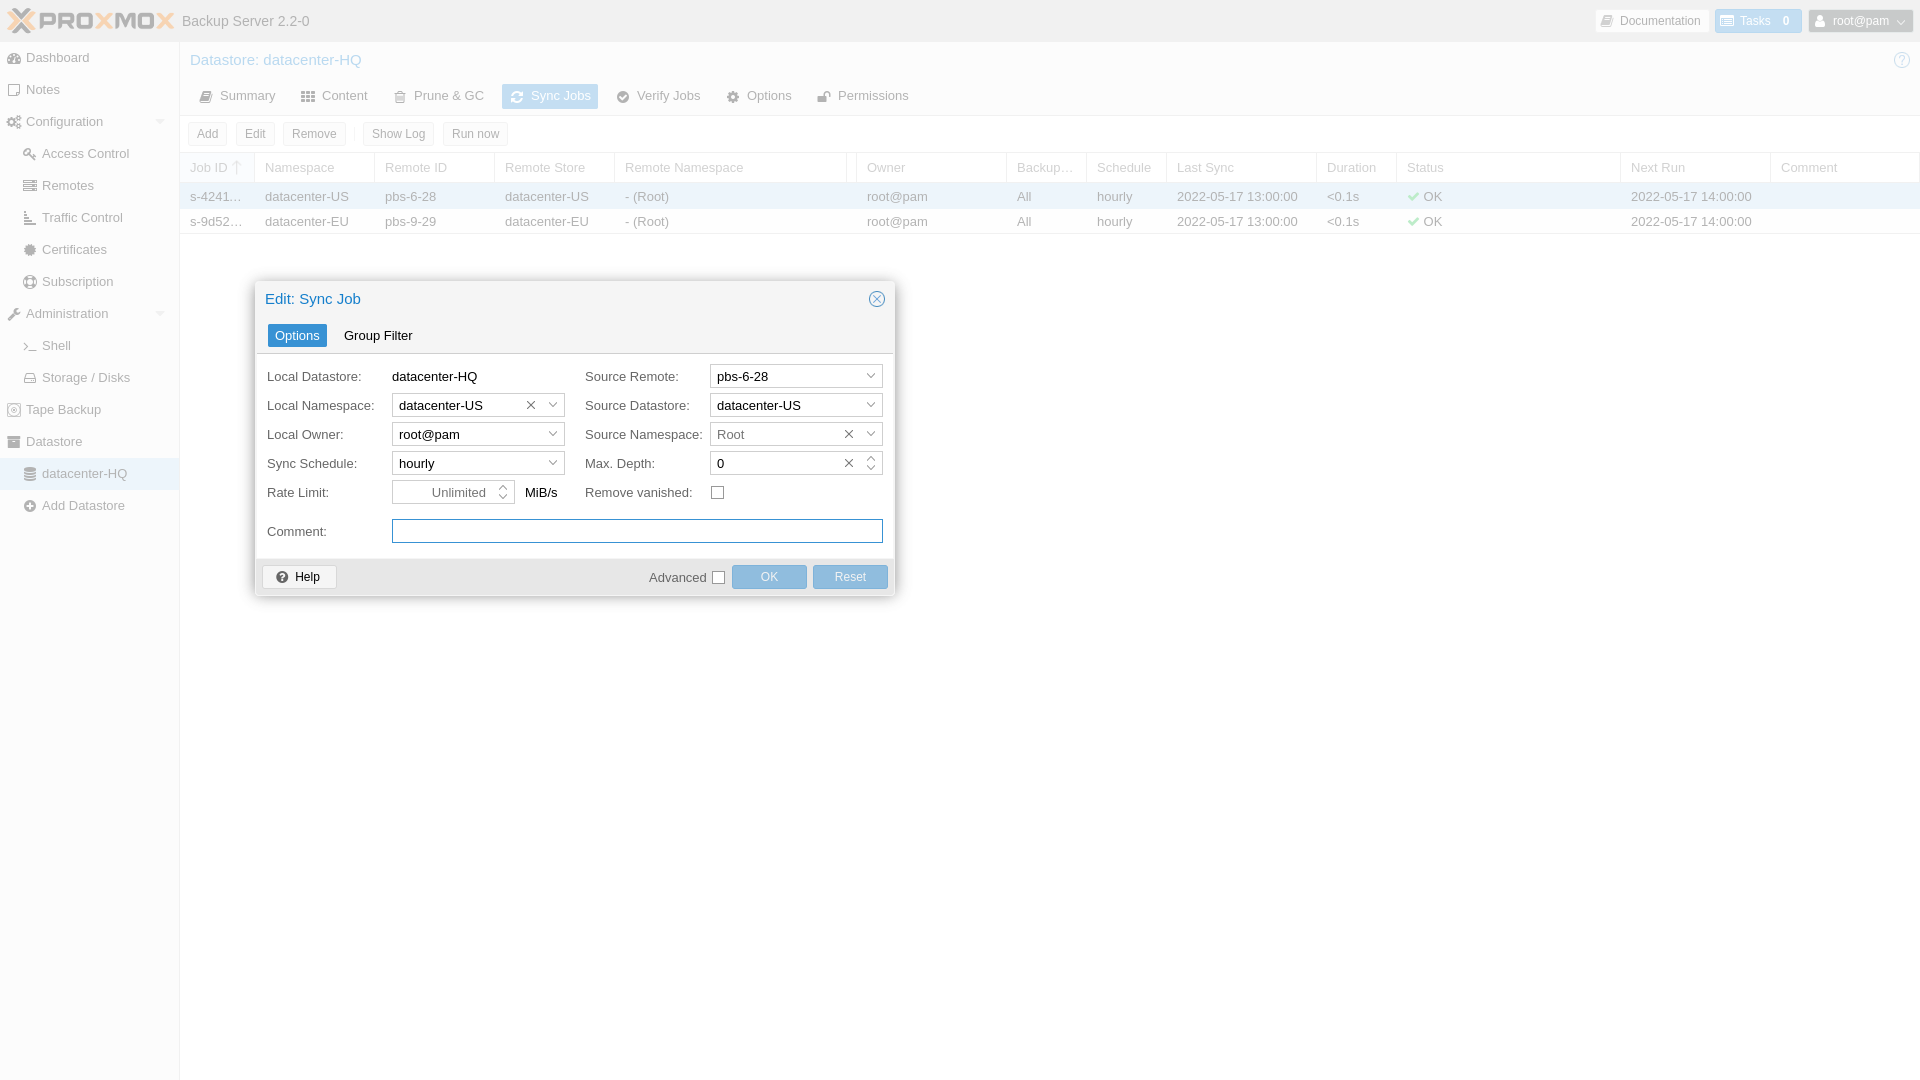Viewport: 1920px width, 1080px height.
Task: Click the Shell terminal icon
Action: pyautogui.click(x=30, y=346)
